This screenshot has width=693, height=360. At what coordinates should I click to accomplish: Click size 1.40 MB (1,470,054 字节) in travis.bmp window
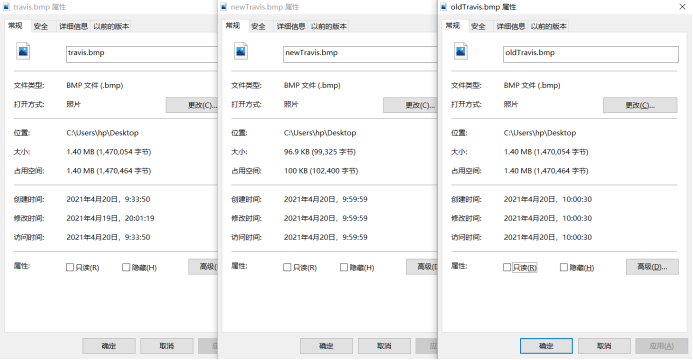pos(109,152)
